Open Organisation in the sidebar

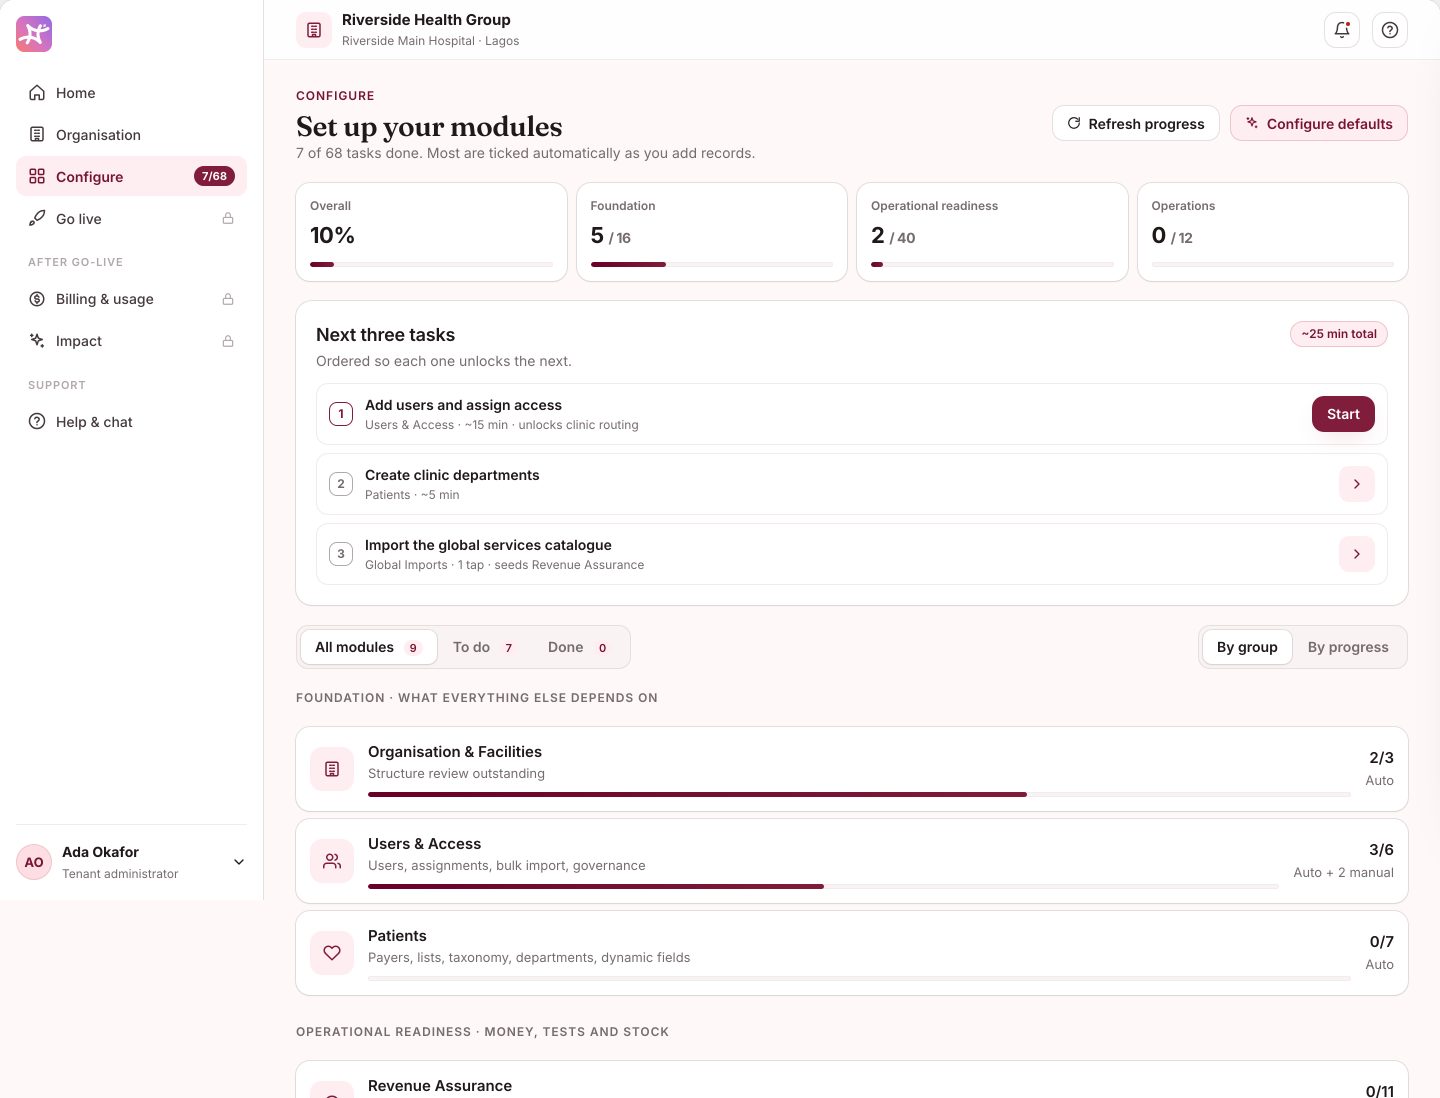tap(131, 135)
